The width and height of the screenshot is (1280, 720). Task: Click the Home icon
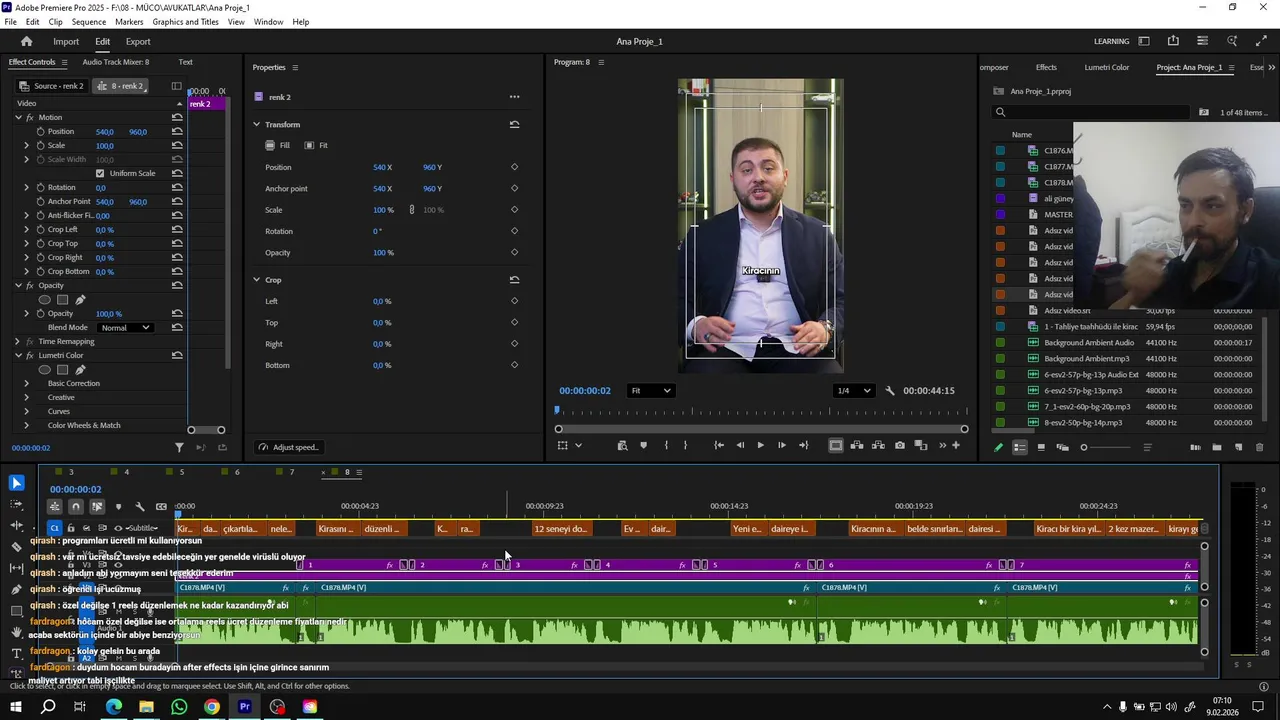tap(26, 41)
